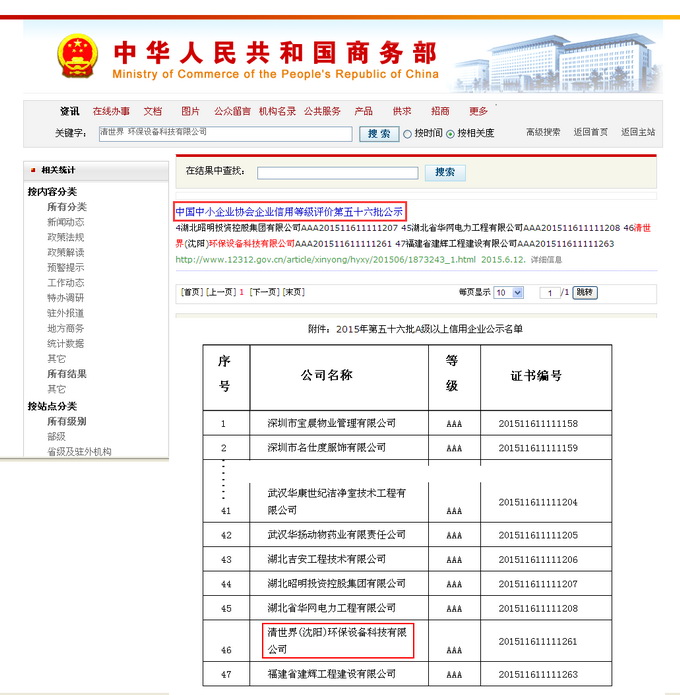Focus the 在结果中查找 input field
This screenshot has height=695, width=680.
[x=338, y=173]
